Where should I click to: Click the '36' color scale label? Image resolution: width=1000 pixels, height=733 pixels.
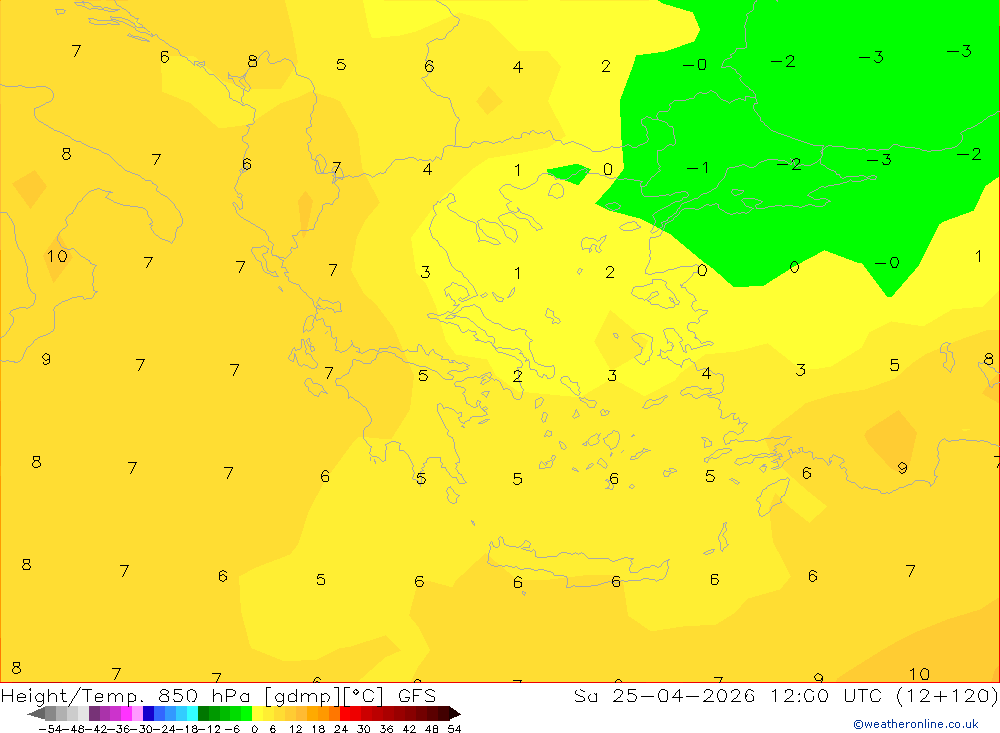click(x=386, y=729)
